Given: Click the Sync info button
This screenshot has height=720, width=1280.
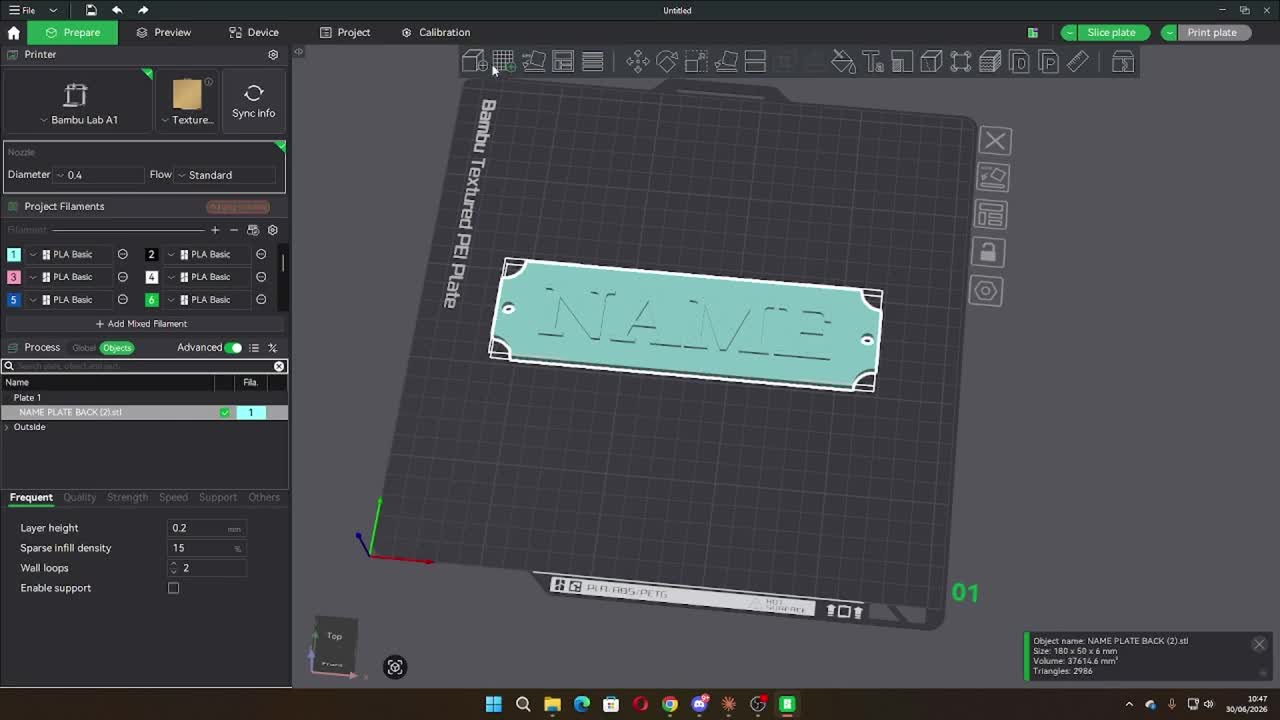Looking at the screenshot, I should coord(254,101).
